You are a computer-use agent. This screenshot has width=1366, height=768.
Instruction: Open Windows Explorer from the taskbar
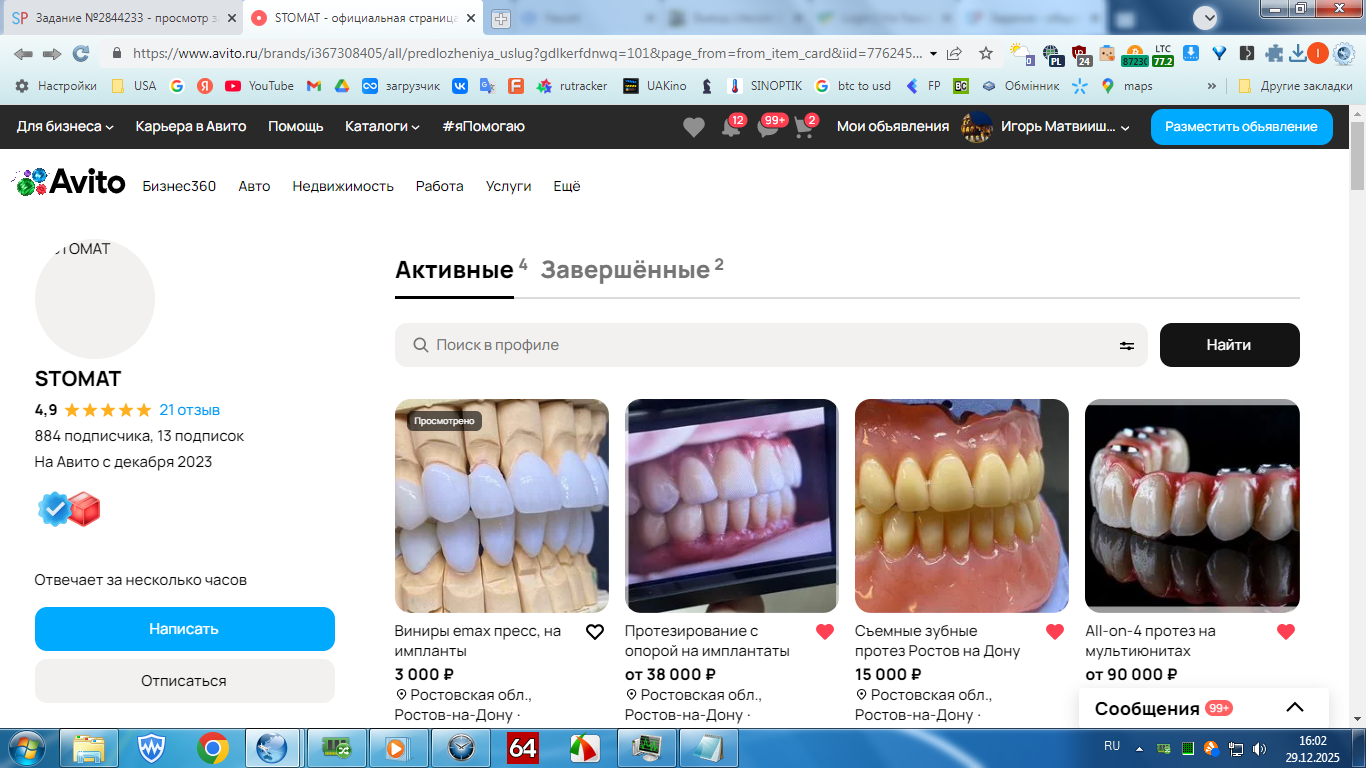[90, 747]
